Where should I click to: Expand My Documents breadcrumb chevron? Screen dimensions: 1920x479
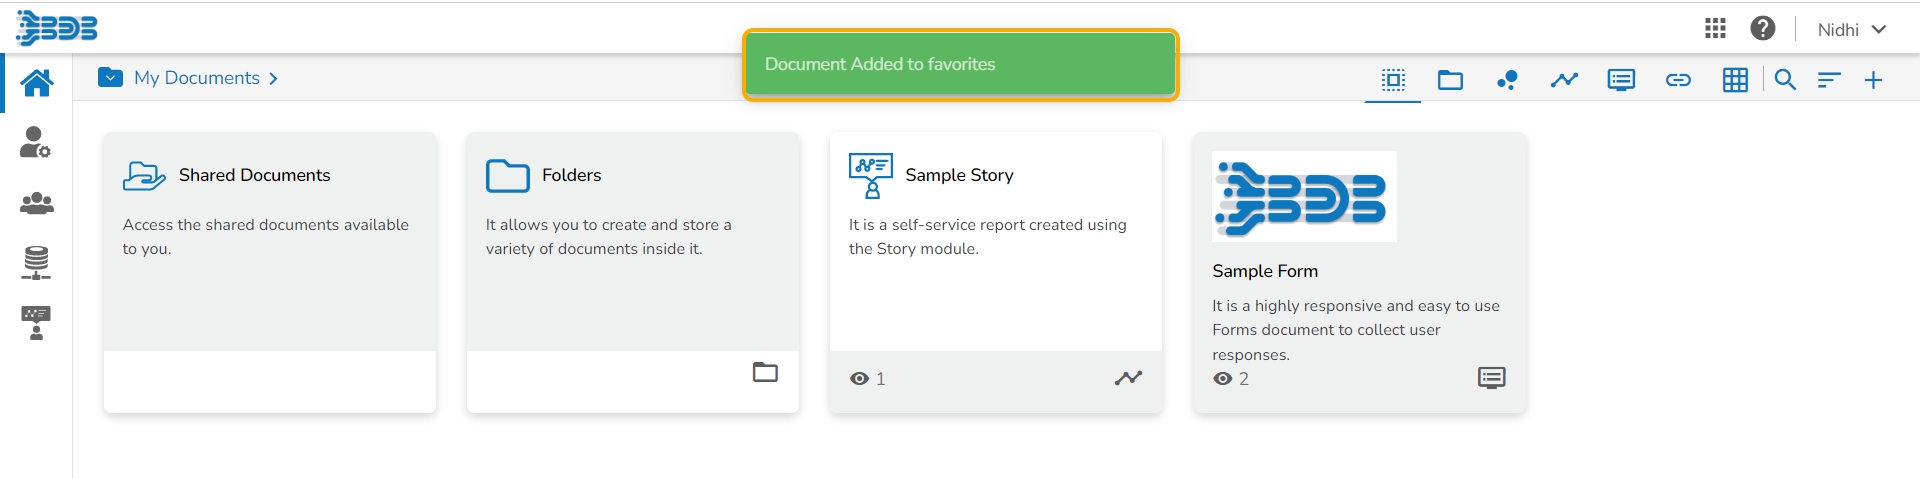[273, 78]
